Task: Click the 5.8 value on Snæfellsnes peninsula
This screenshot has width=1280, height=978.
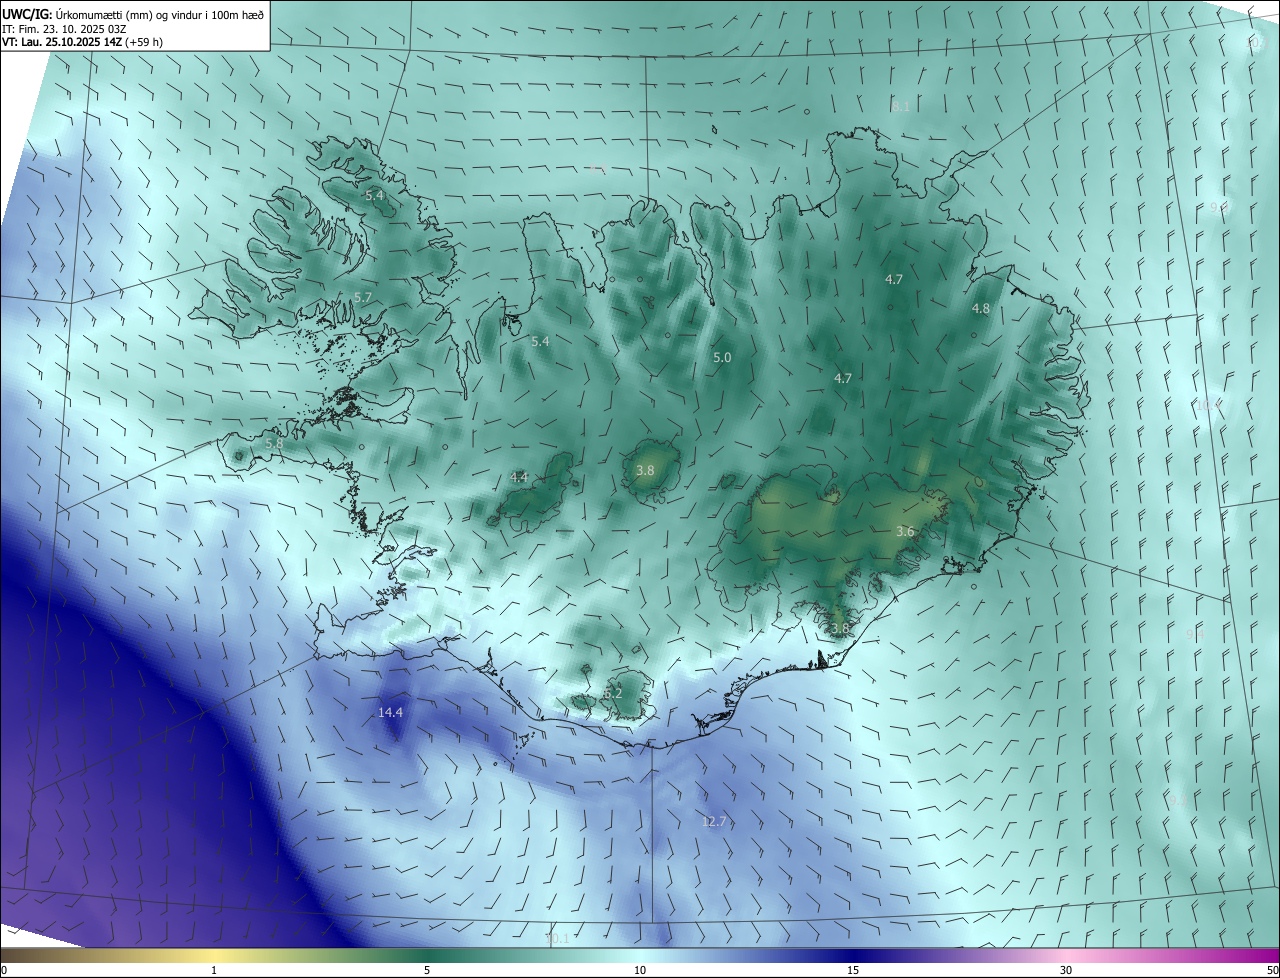Action: click(274, 443)
